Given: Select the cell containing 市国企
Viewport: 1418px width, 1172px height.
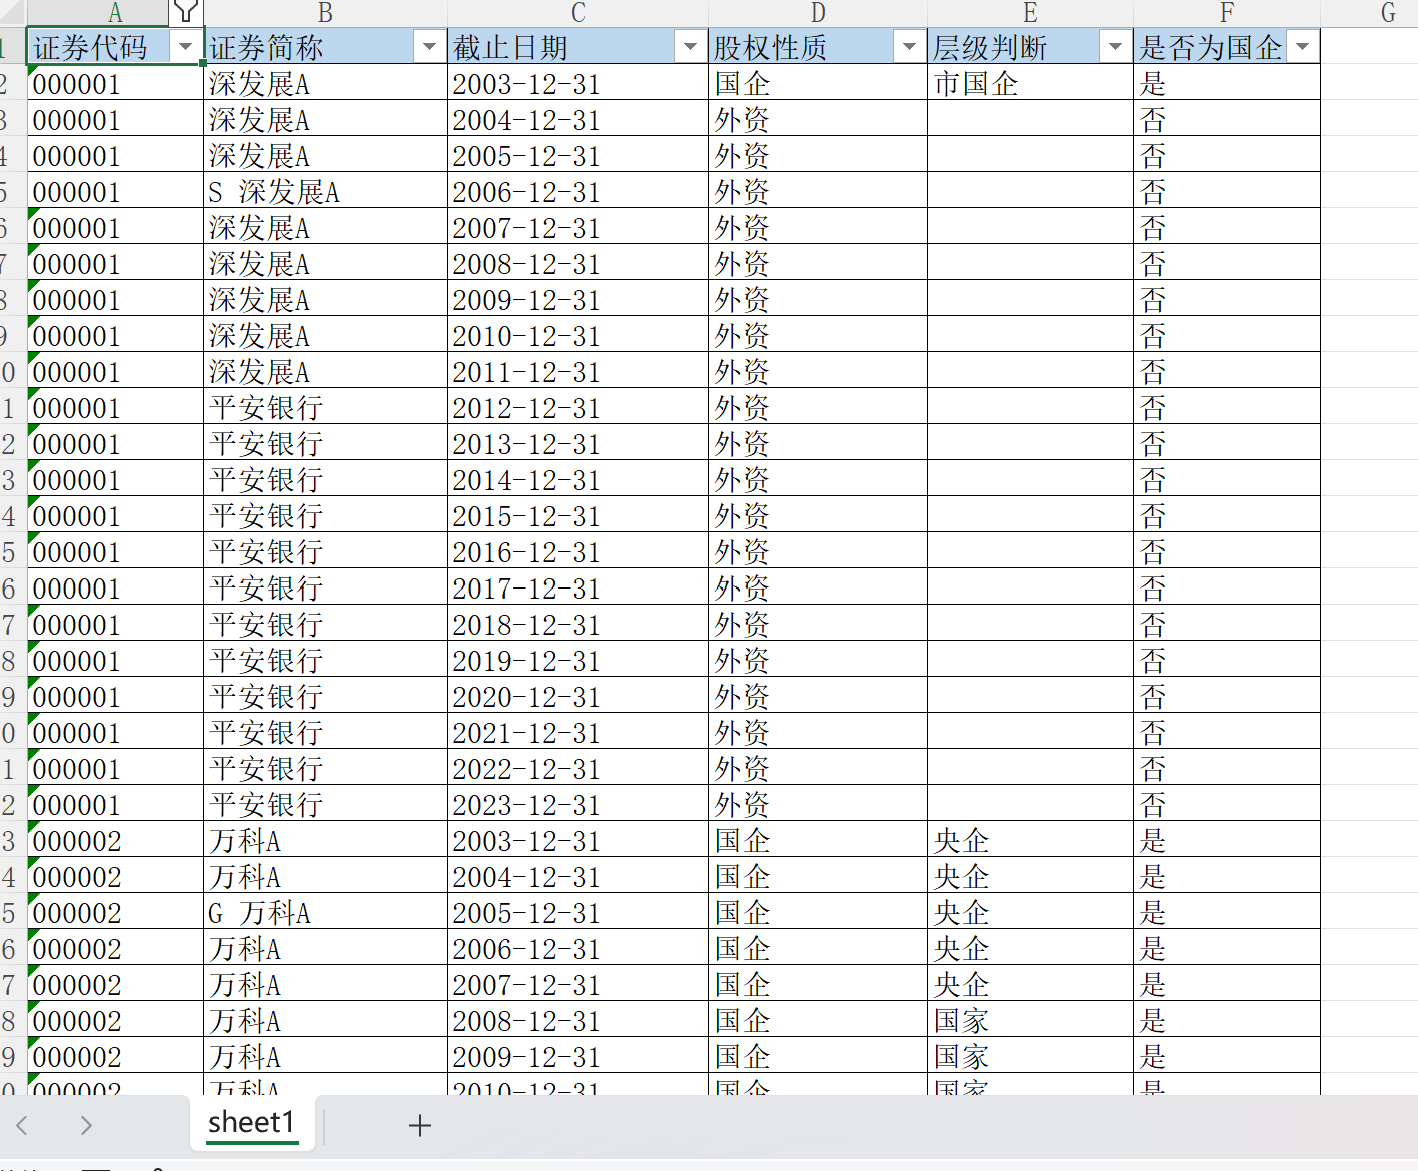Looking at the screenshot, I should (x=1030, y=83).
